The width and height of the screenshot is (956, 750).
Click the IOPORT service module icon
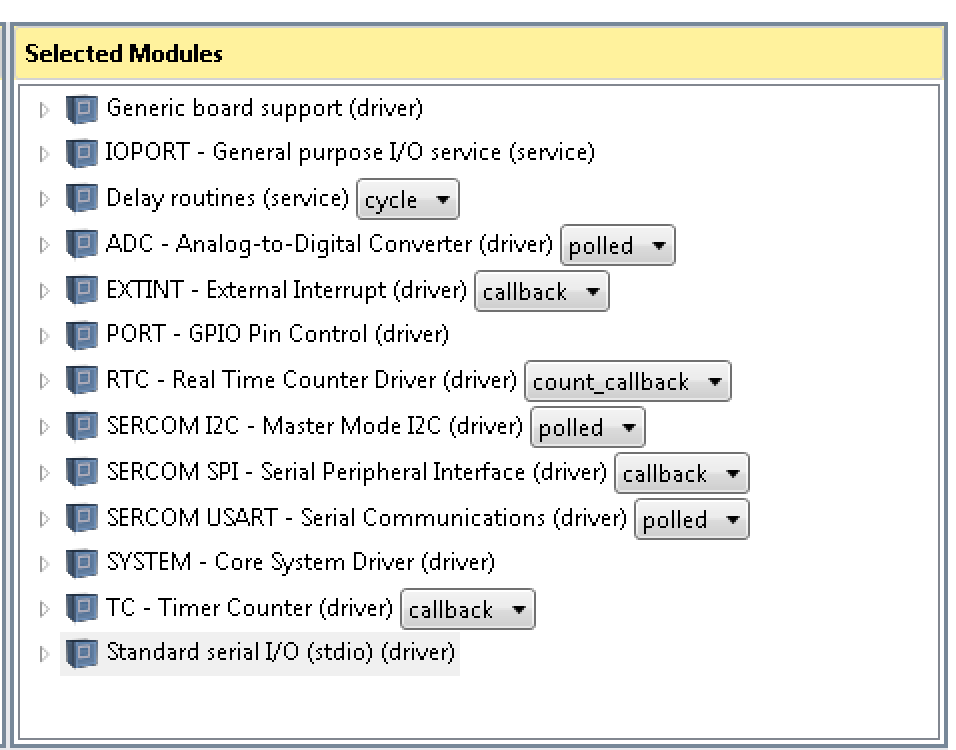(x=82, y=153)
